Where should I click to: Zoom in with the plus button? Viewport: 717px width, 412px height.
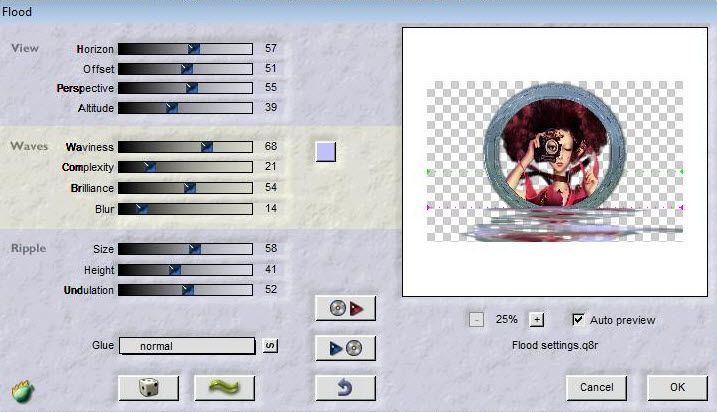[x=537, y=319]
